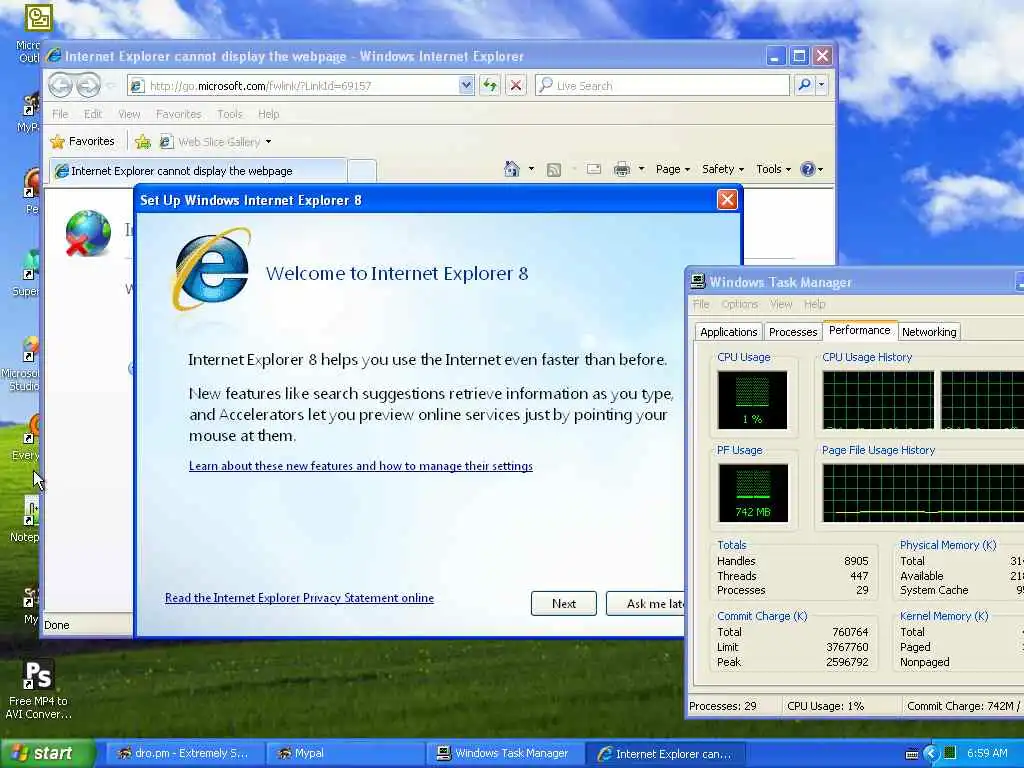Close the Set Up Internet Explorer 8 dialog
The width and height of the screenshot is (1024, 768).
(x=727, y=200)
